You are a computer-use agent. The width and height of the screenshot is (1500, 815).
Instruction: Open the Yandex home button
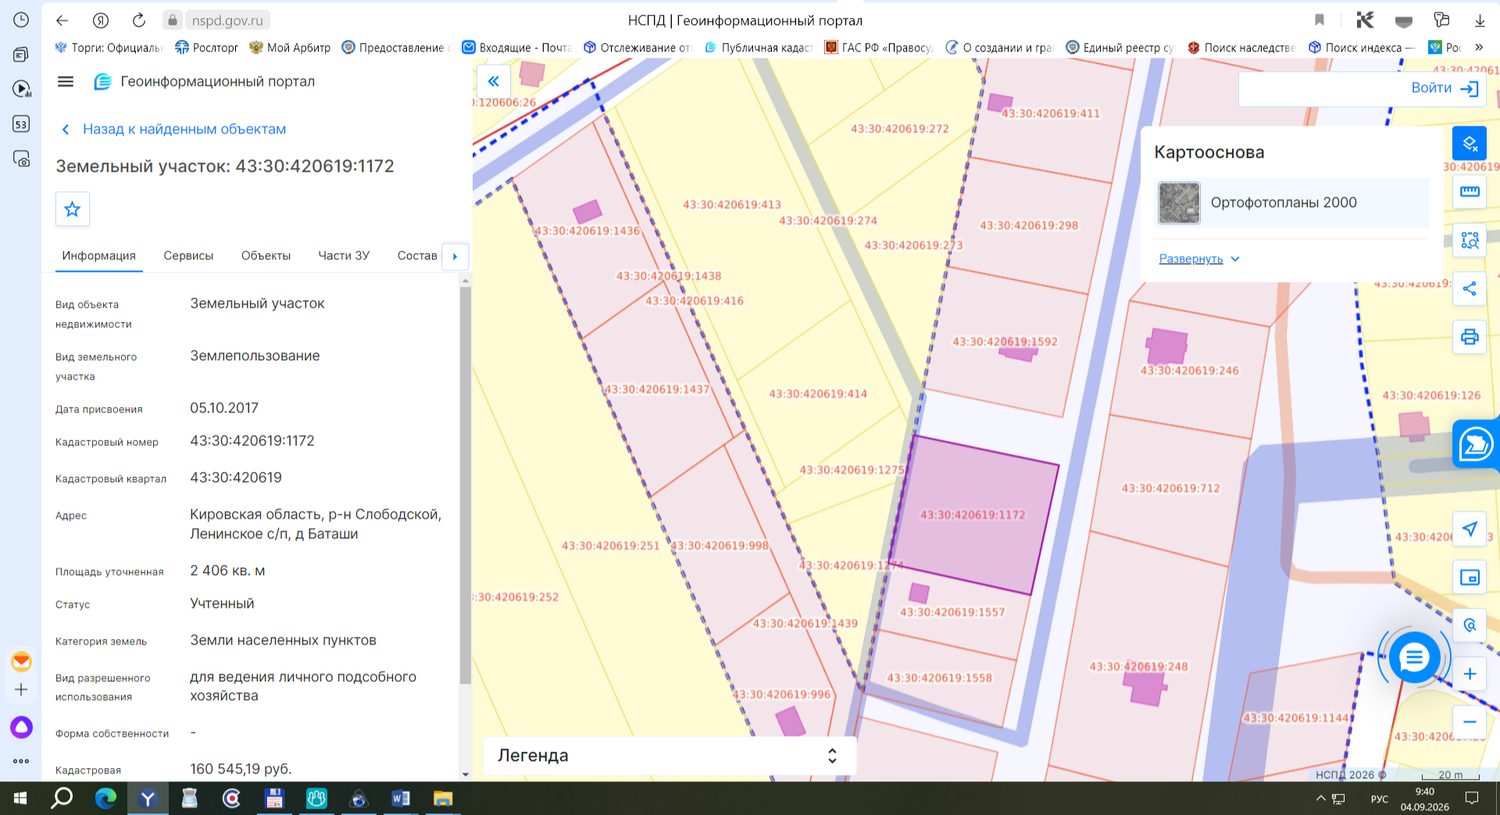tap(100, 20)
